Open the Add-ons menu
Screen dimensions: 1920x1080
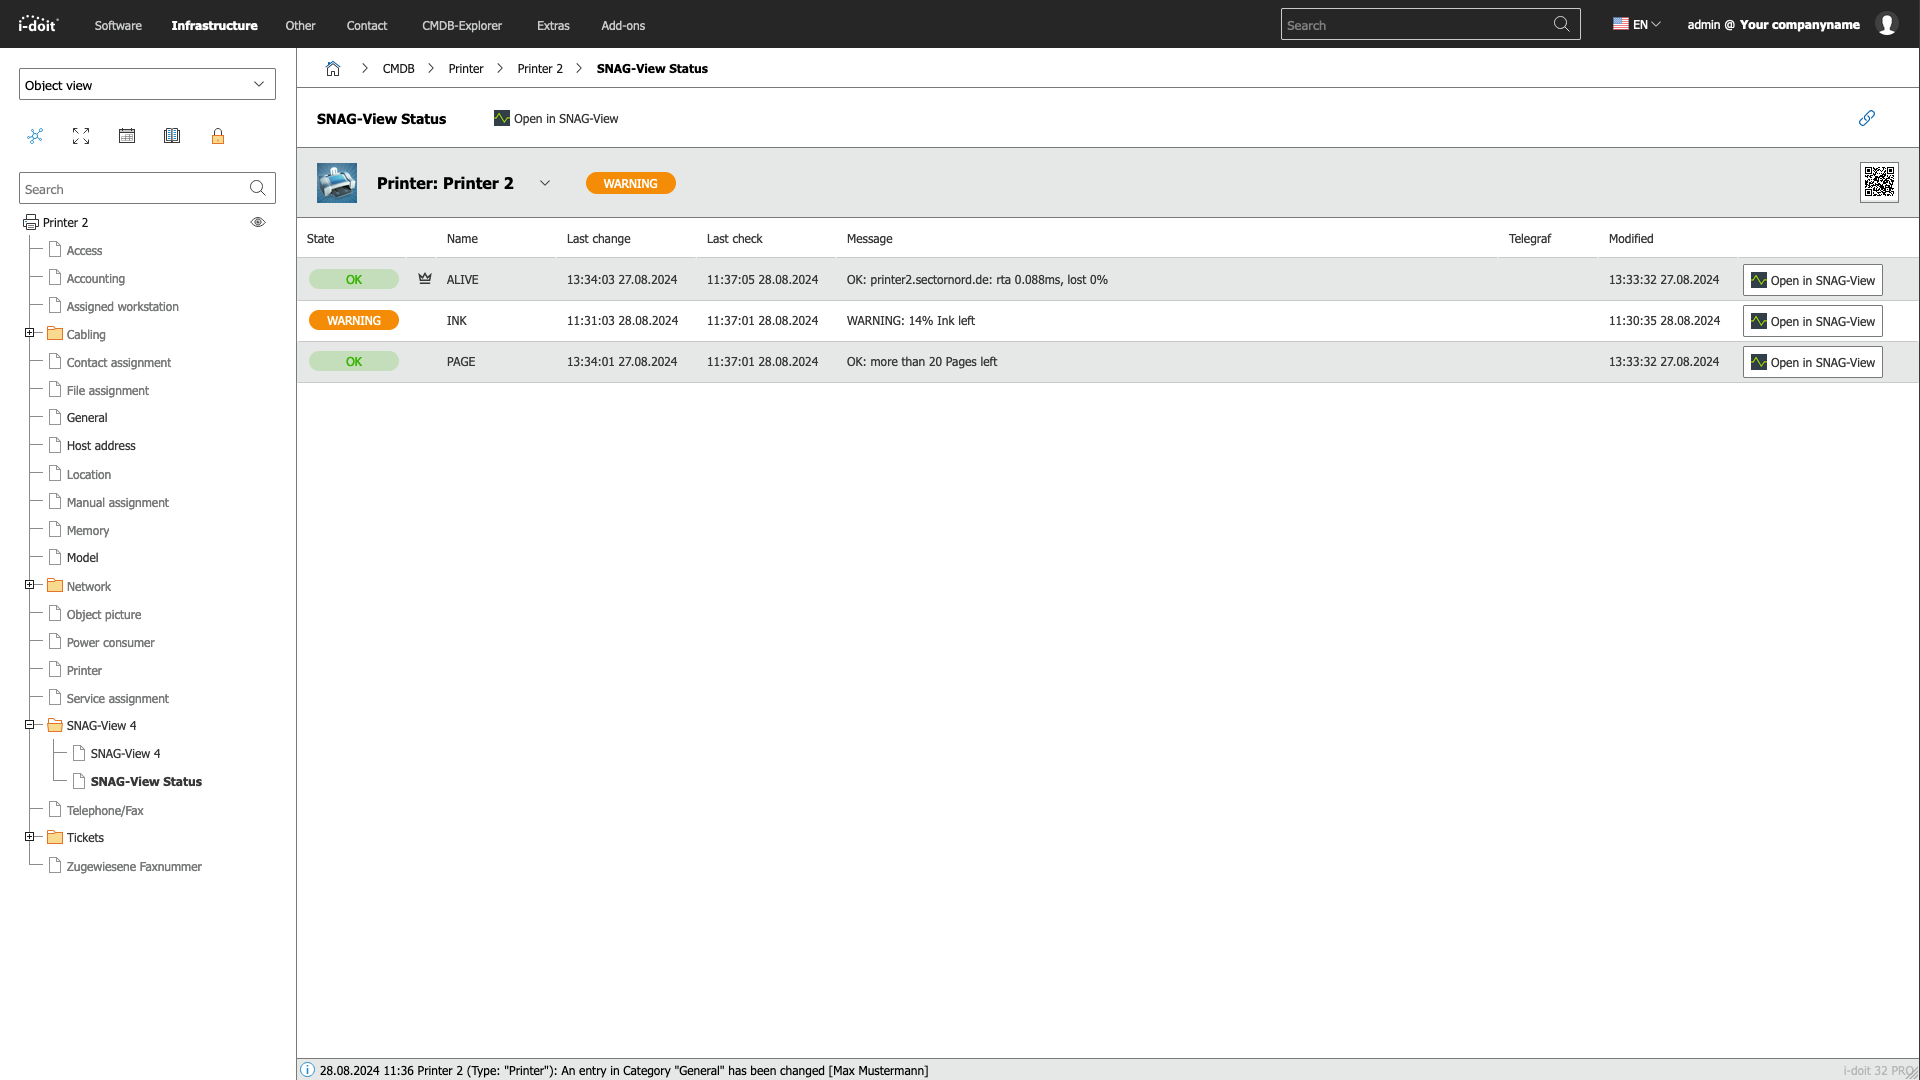click(622, 25)
